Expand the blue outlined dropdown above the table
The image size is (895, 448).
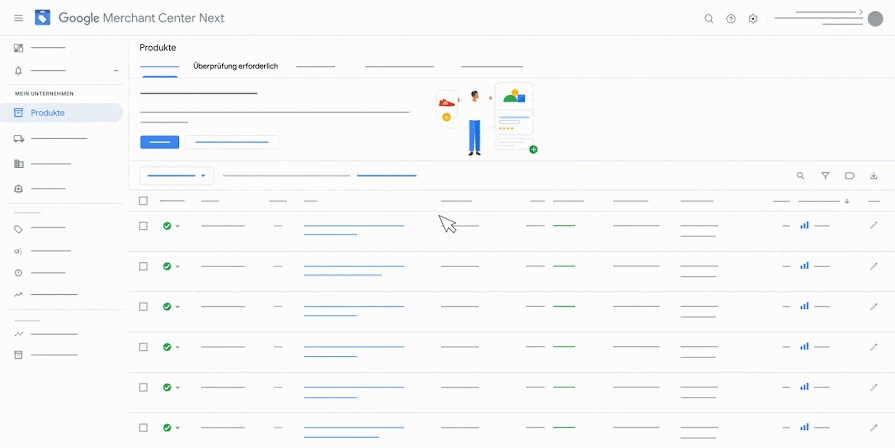click(176, 176)
